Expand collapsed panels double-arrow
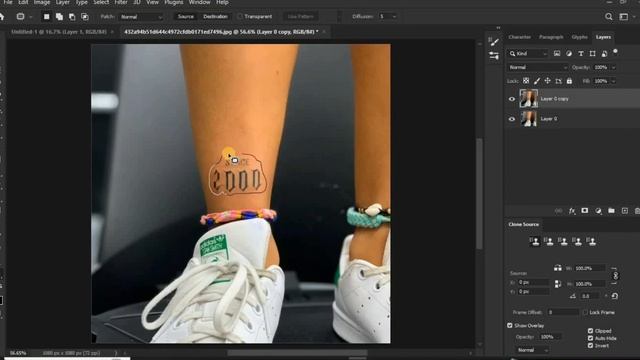The width and height of the screenshot is (640, 360). click(498, 28)
